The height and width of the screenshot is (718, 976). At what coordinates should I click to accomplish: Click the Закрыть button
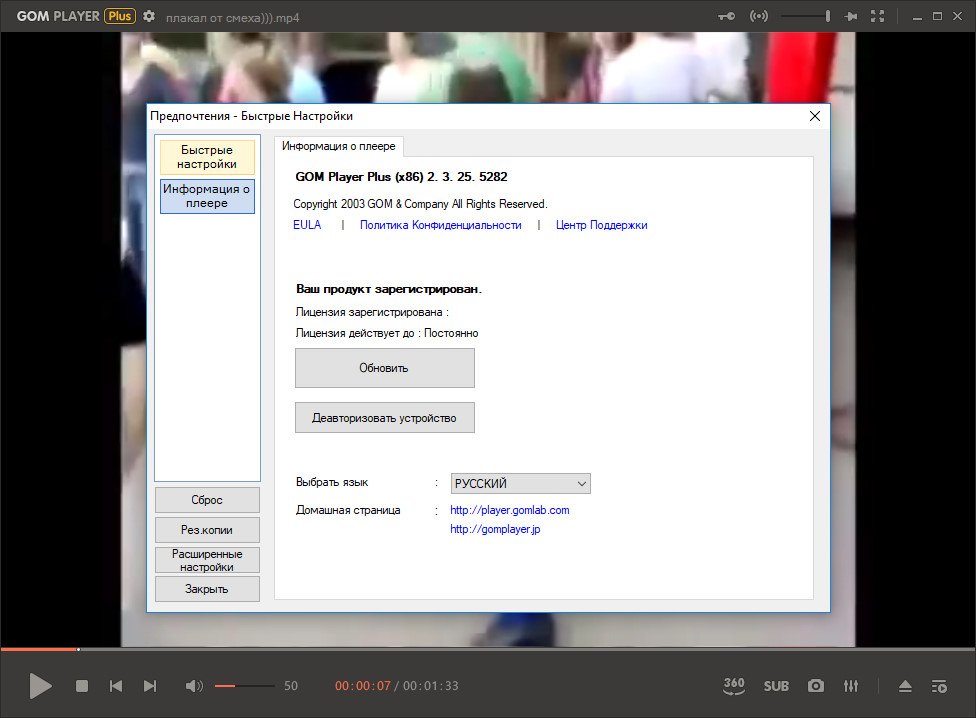tap(207, 589)
